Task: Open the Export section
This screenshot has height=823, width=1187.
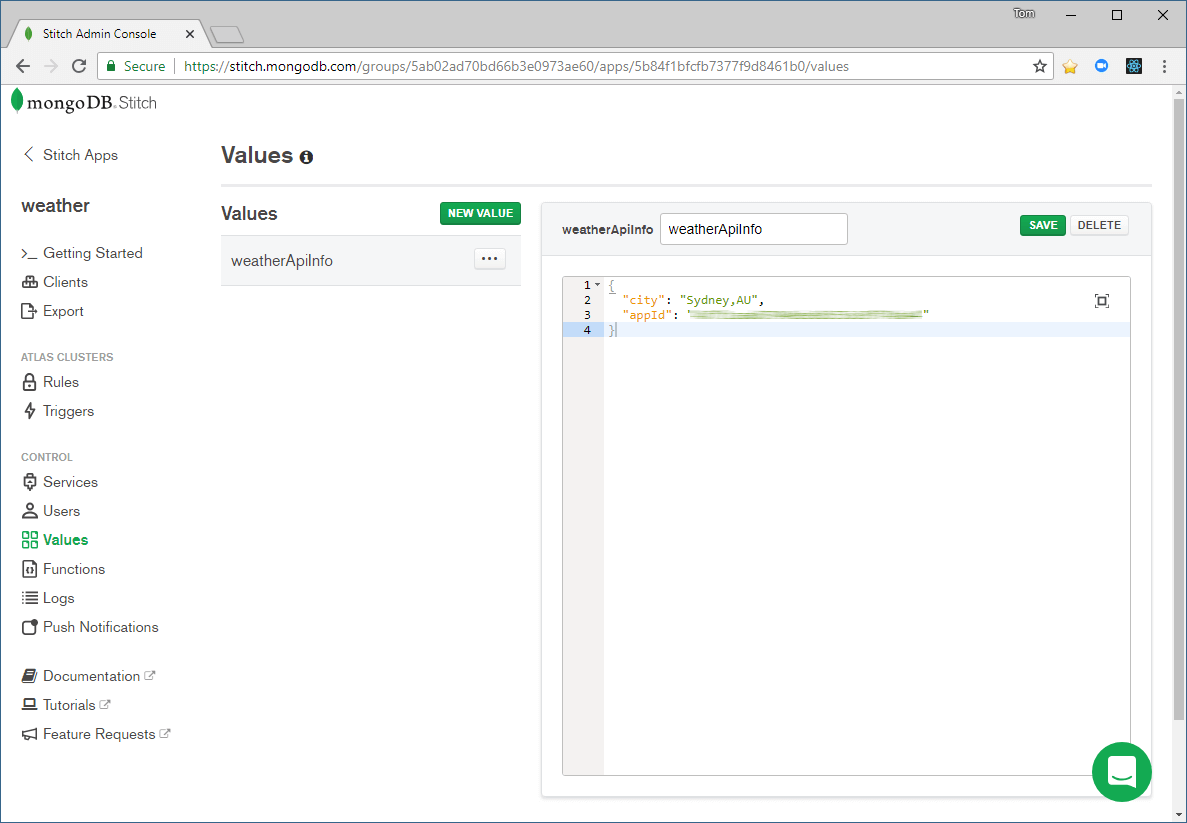Action: 52,311
